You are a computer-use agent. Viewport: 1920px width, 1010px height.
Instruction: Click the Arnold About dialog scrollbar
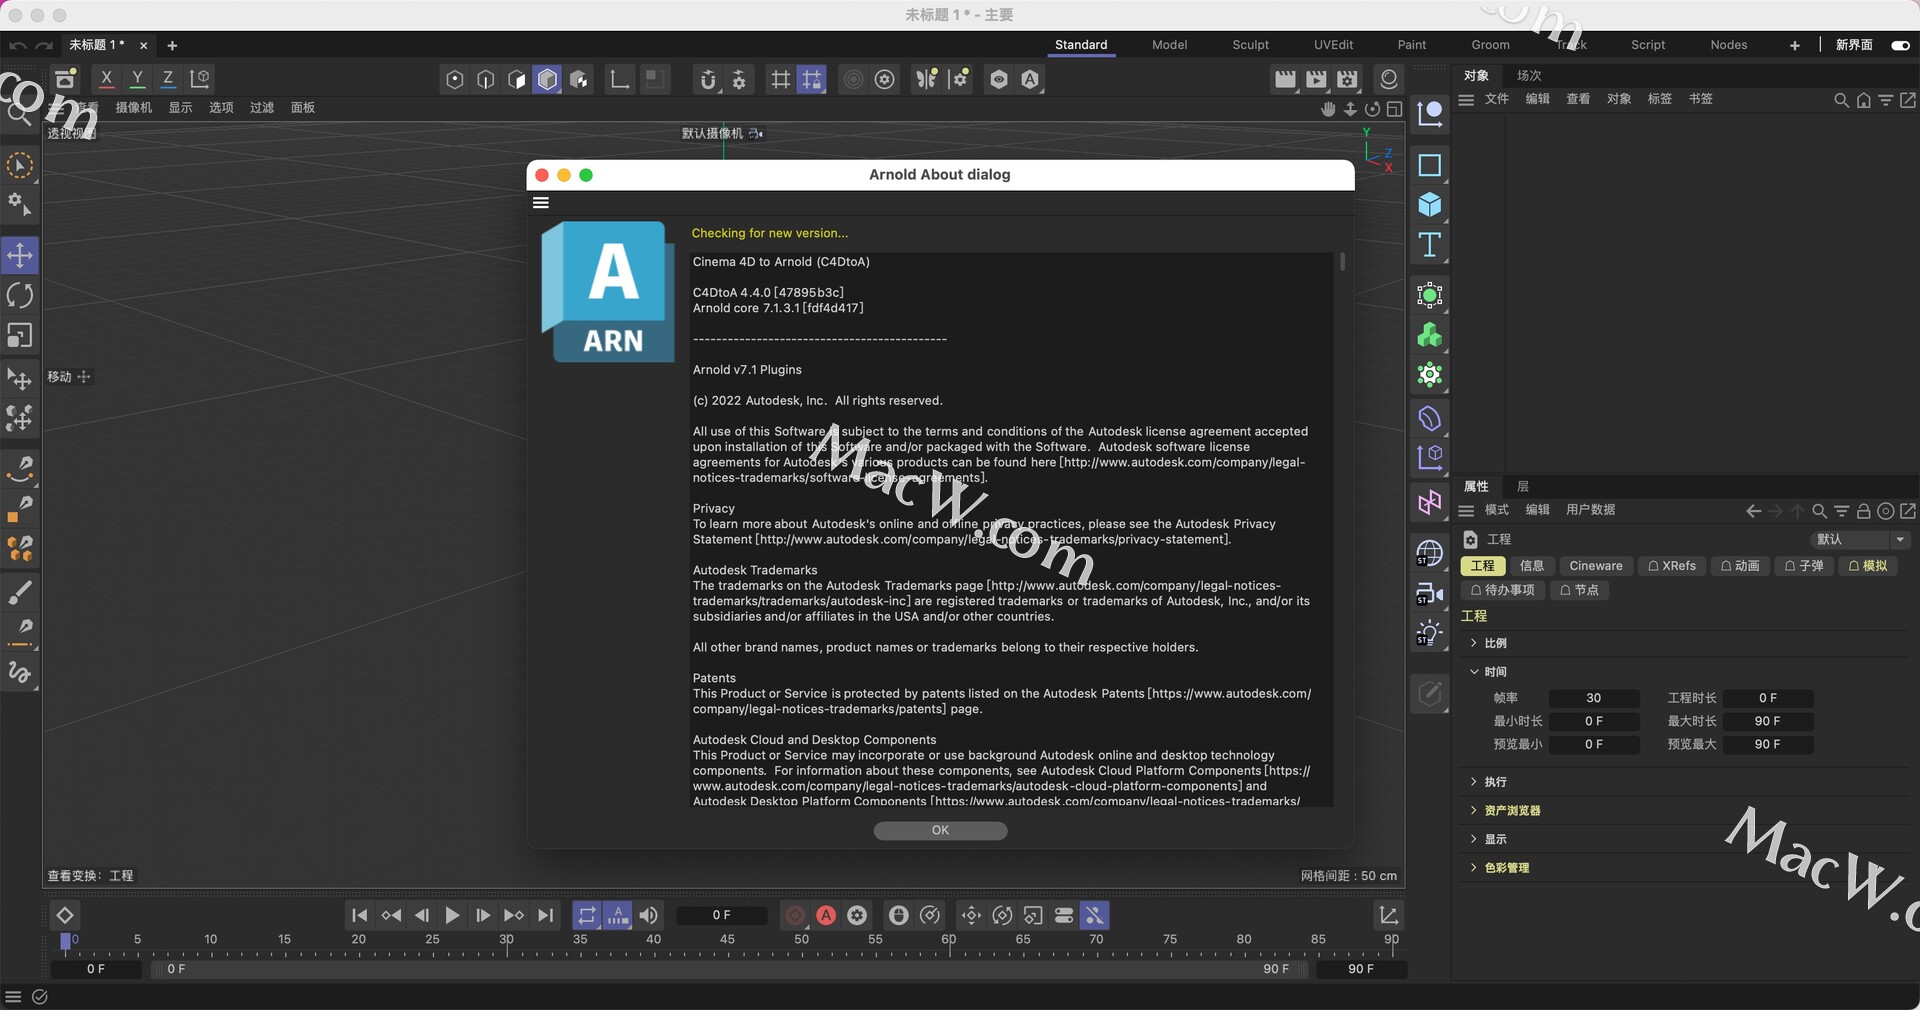[1342, 262]
